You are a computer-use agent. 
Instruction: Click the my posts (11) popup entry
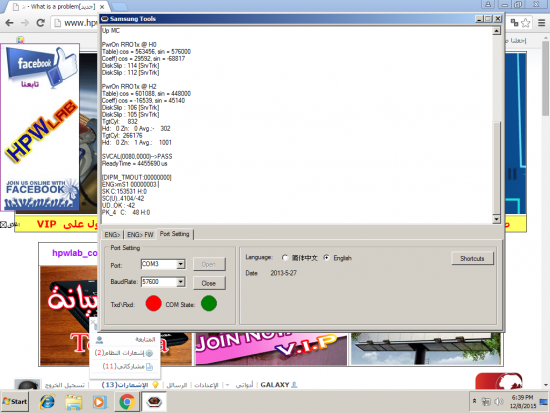click(128, 366)
